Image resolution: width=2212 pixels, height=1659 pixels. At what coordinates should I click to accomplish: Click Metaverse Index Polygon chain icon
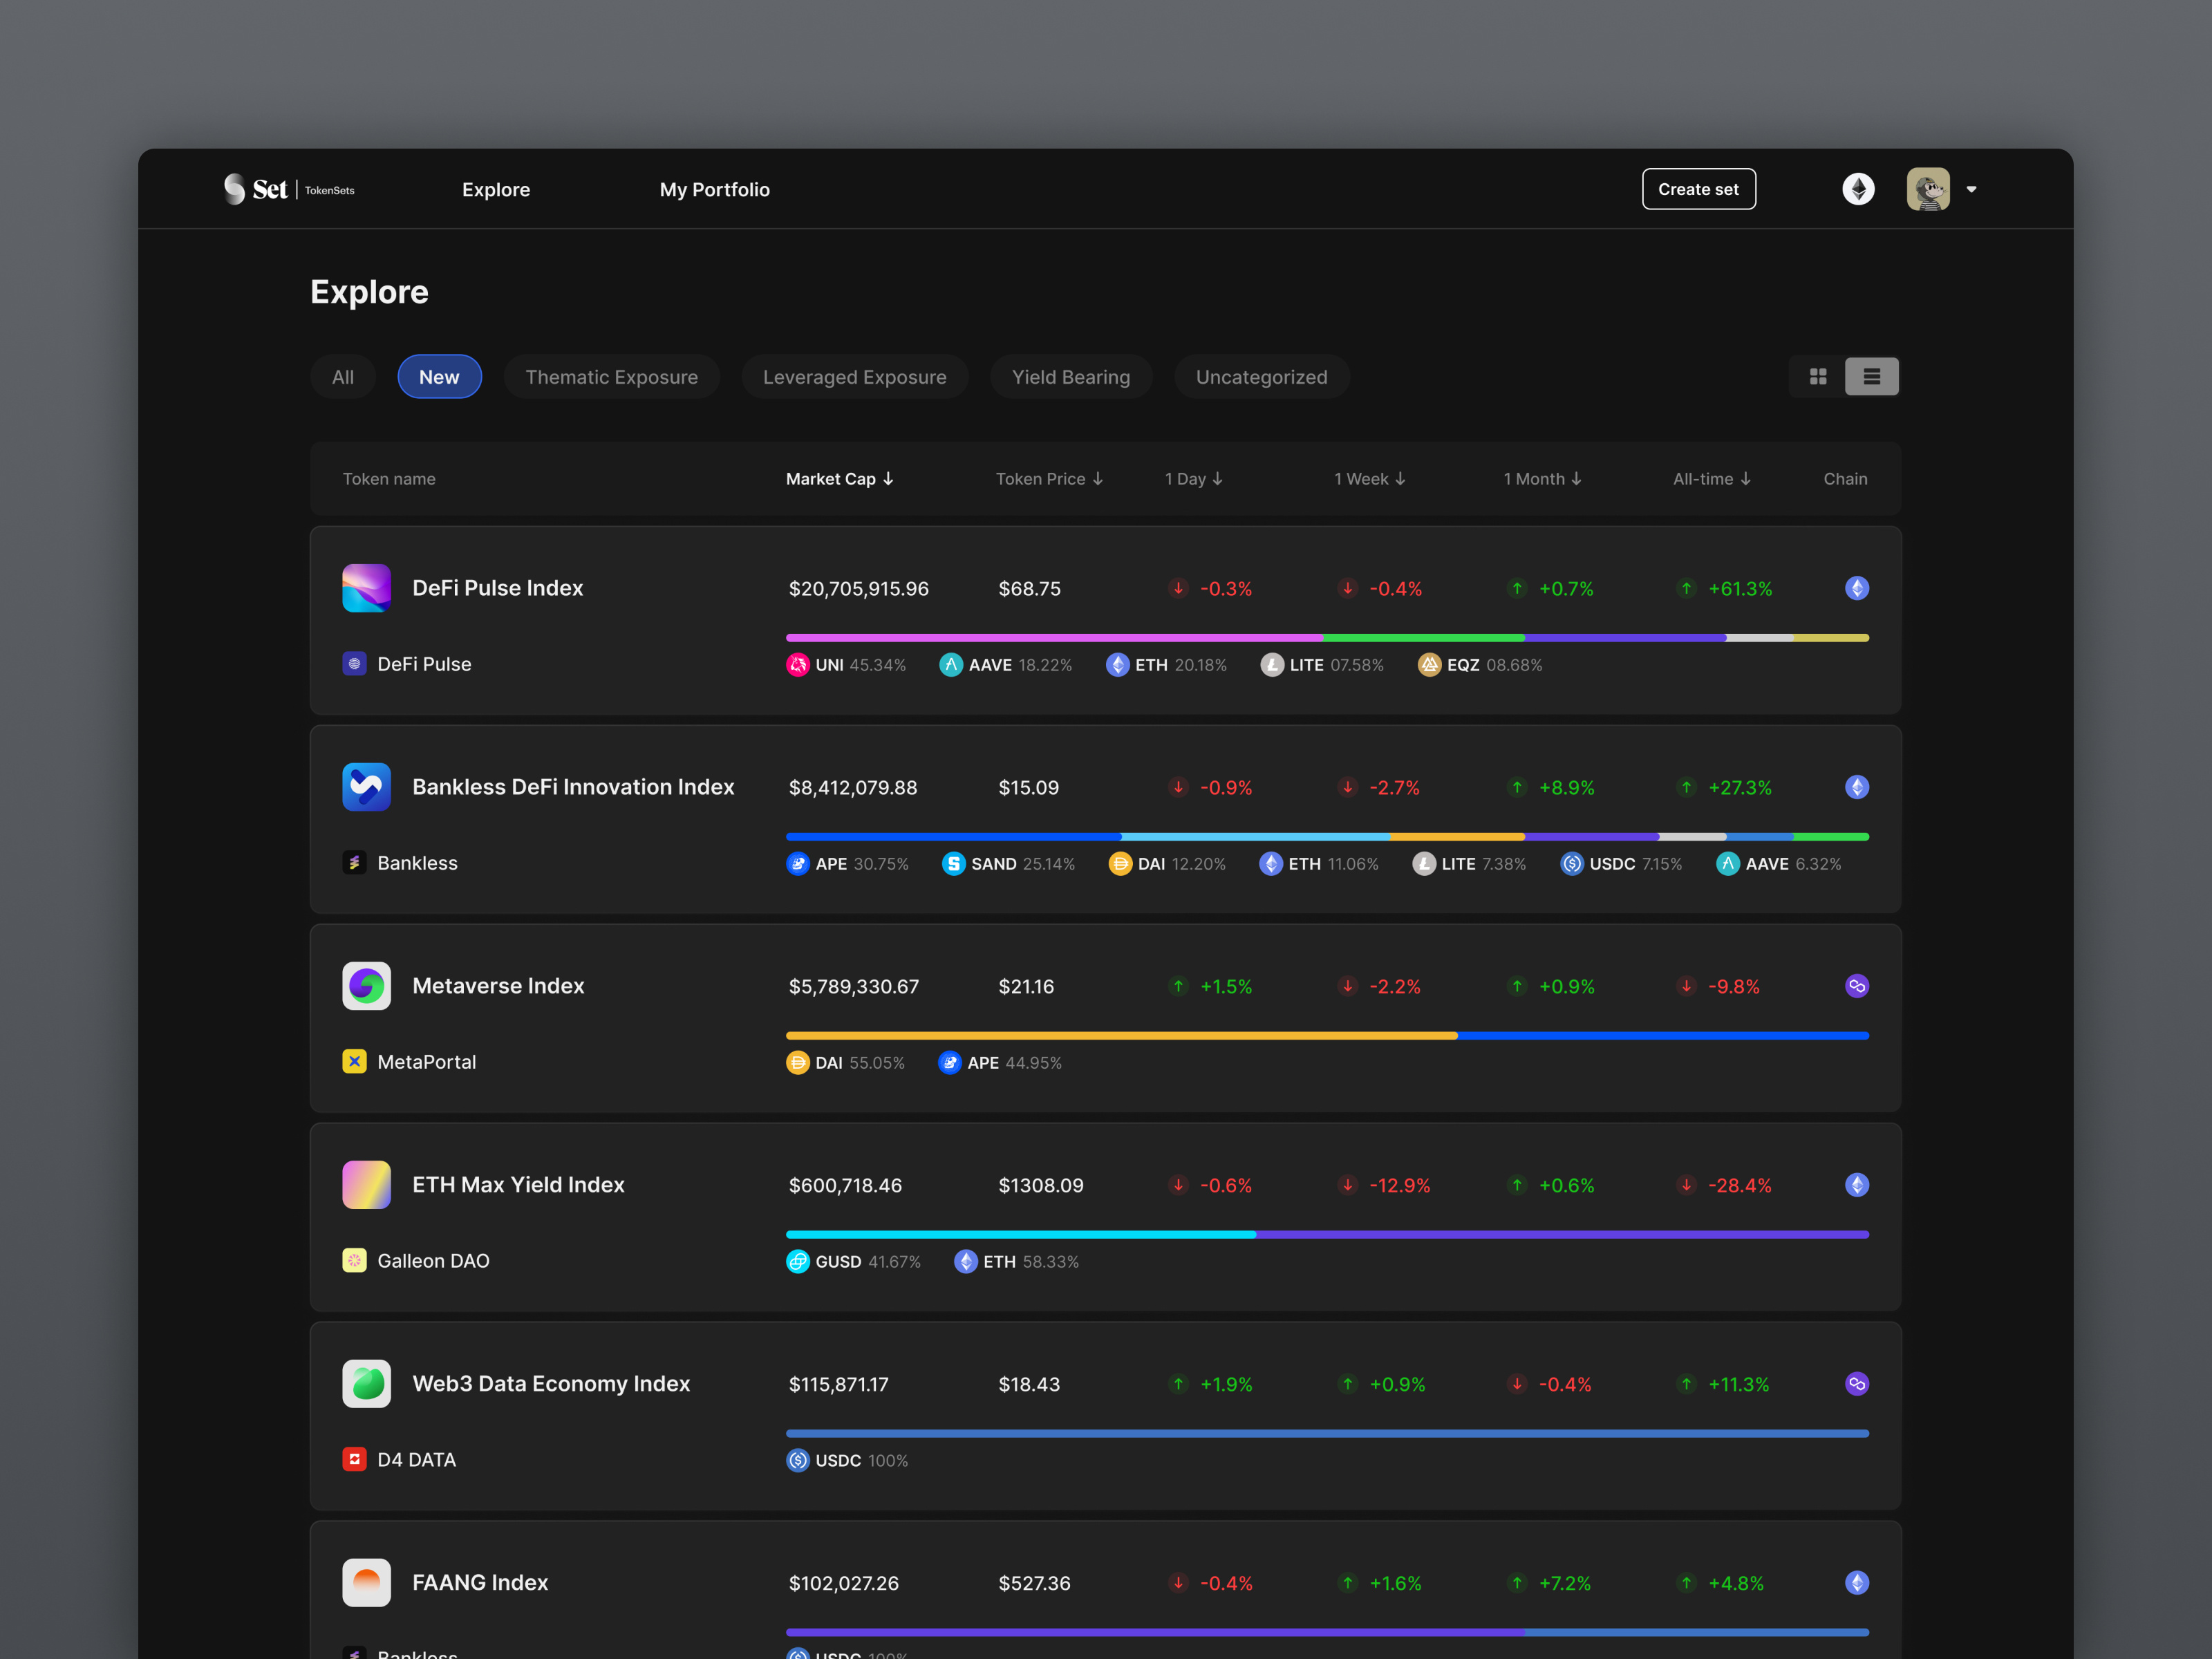tap(1857, 986)
